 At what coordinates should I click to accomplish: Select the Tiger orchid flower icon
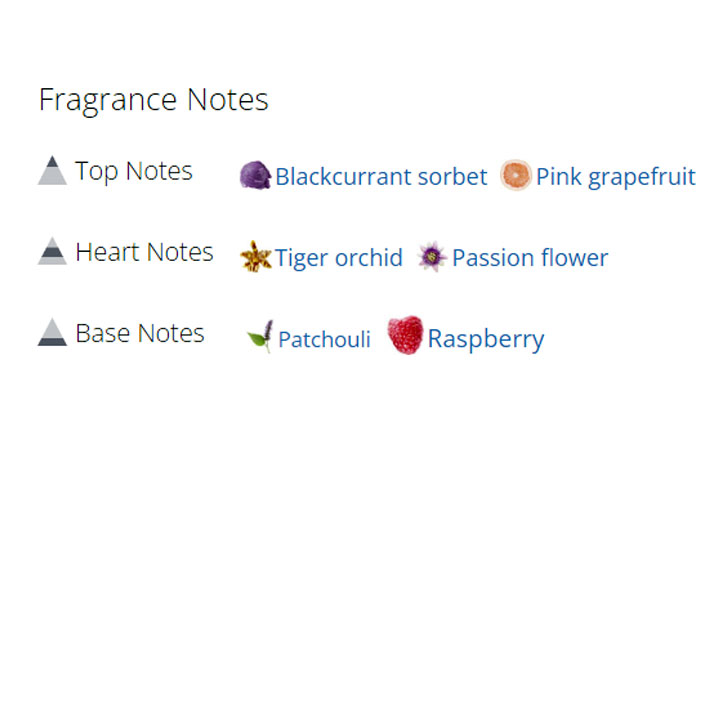click(256, 257)
